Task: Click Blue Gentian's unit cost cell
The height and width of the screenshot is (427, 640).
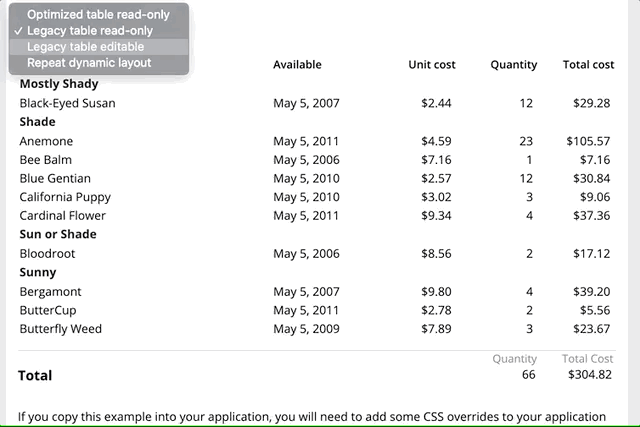Action: [436, 178]
